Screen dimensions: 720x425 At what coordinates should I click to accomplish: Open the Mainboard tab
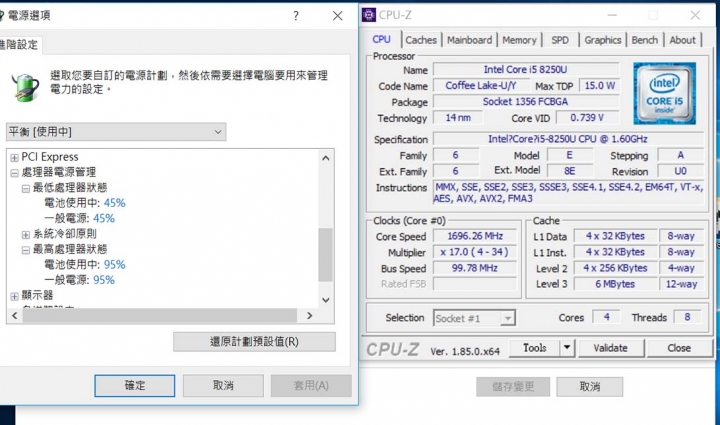[x=469, y=40]
